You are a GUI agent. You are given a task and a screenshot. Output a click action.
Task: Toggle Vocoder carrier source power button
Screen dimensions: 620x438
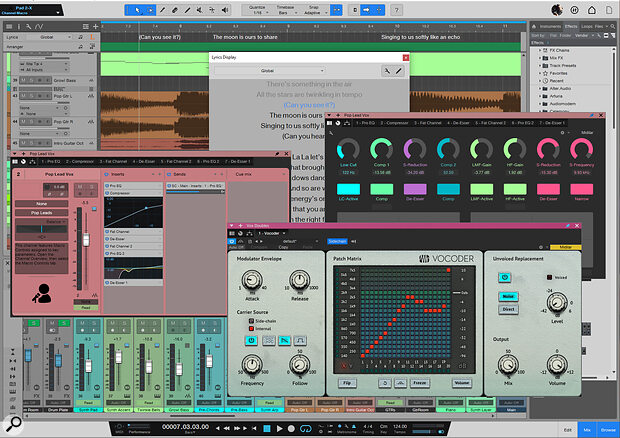point(251,340)
